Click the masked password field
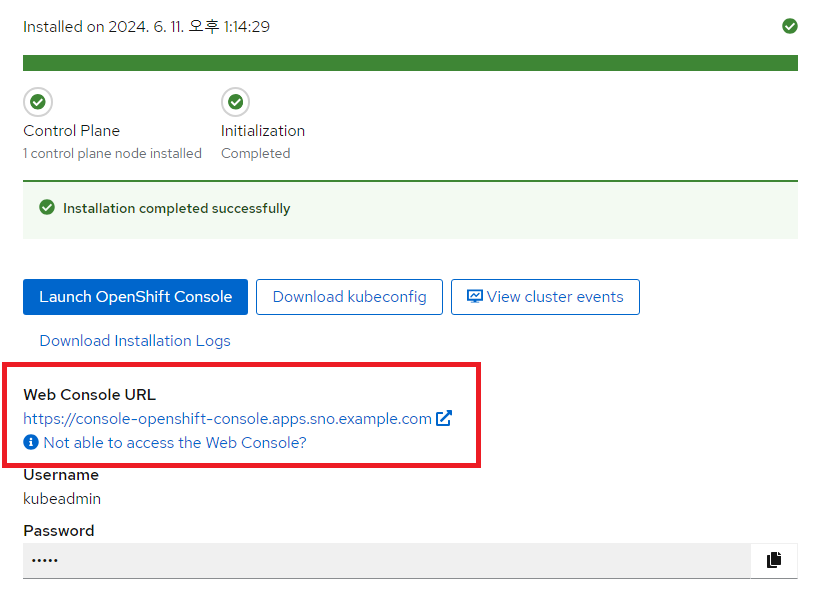Image resolution: width=821 pixels, height=609 pixels. click(x=386, y=560)
